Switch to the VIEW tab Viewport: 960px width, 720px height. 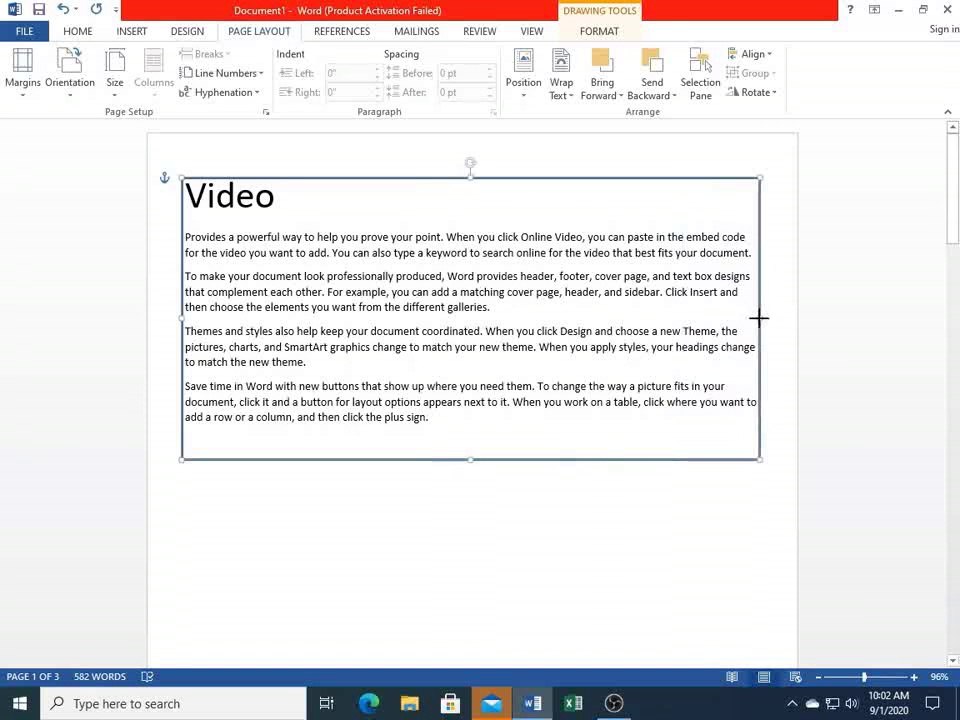[x=531, y=31]
